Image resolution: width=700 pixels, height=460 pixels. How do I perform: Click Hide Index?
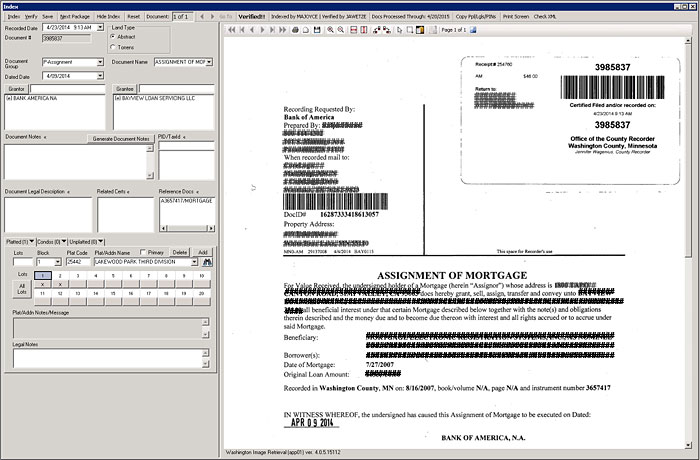coord(108,17)
